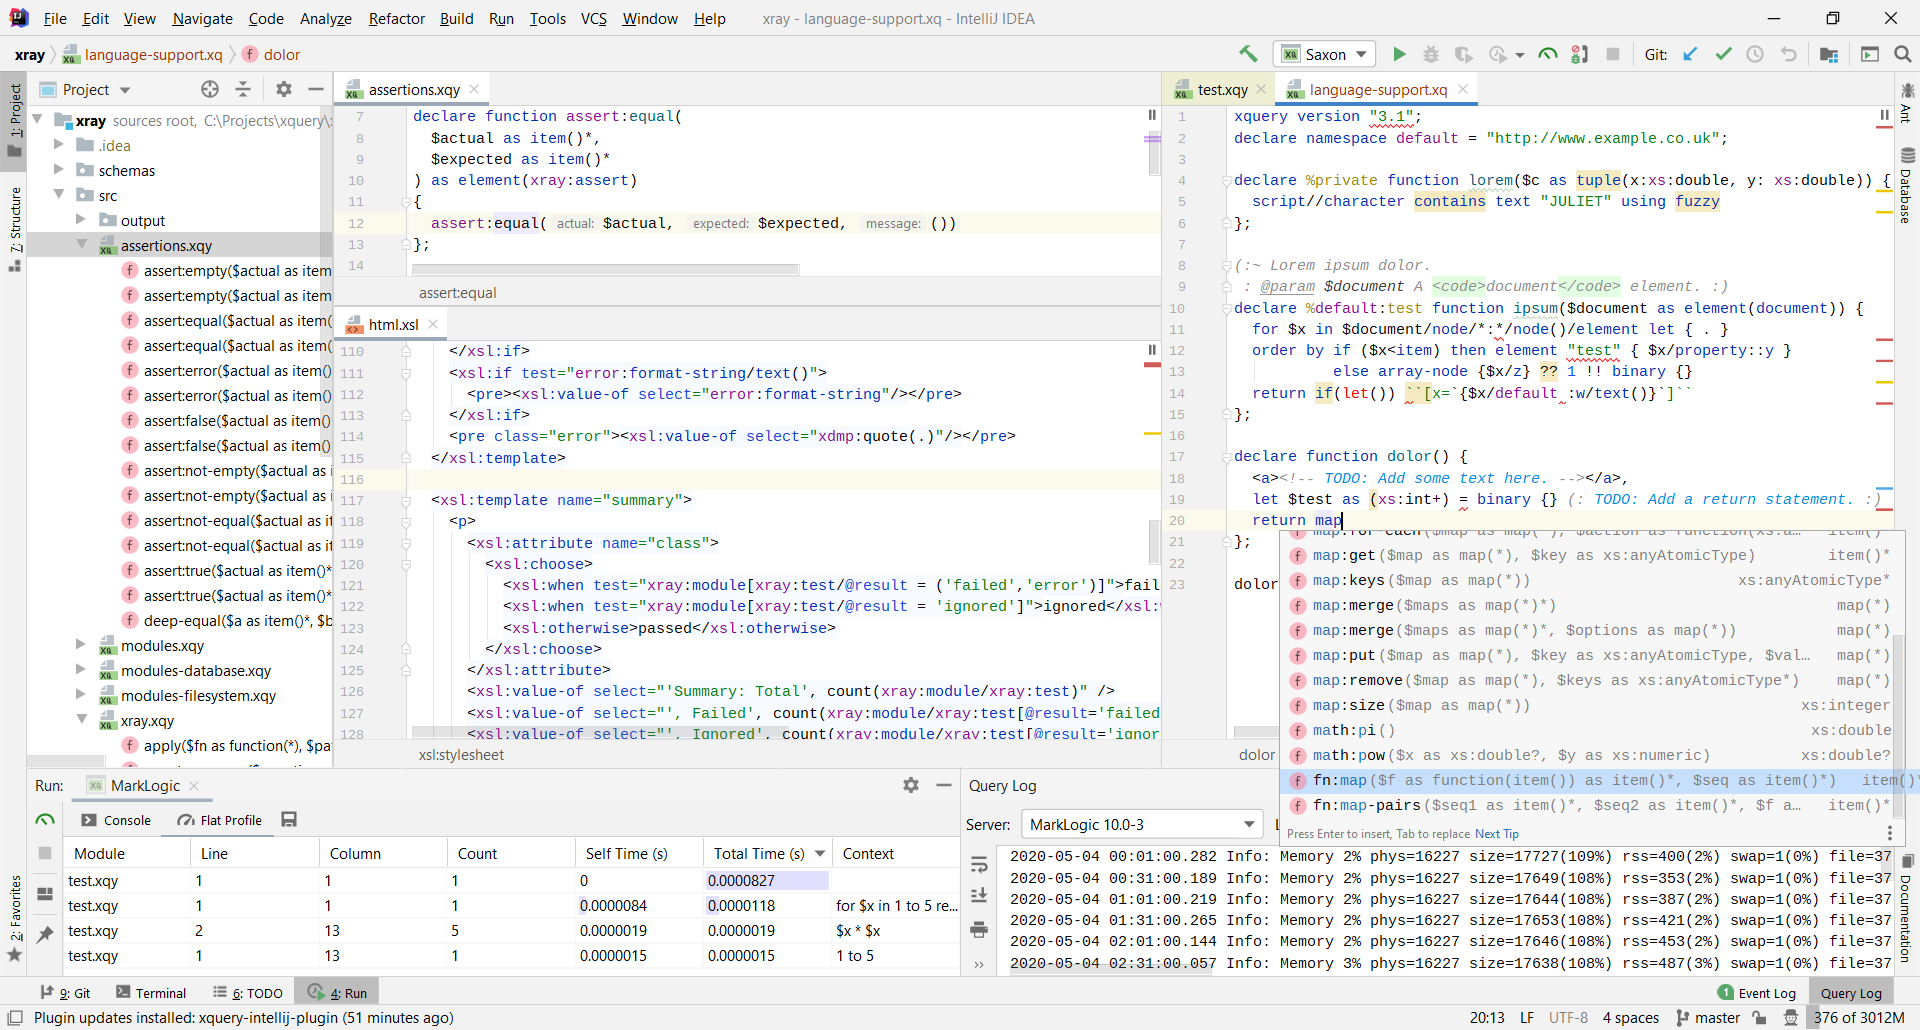
Task: Open the VCS menu
Action: tap(594, 18)
